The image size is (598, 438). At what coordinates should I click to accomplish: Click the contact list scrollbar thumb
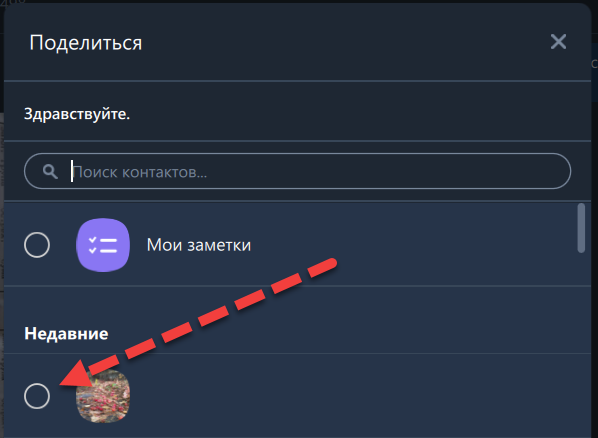point(581,228)
